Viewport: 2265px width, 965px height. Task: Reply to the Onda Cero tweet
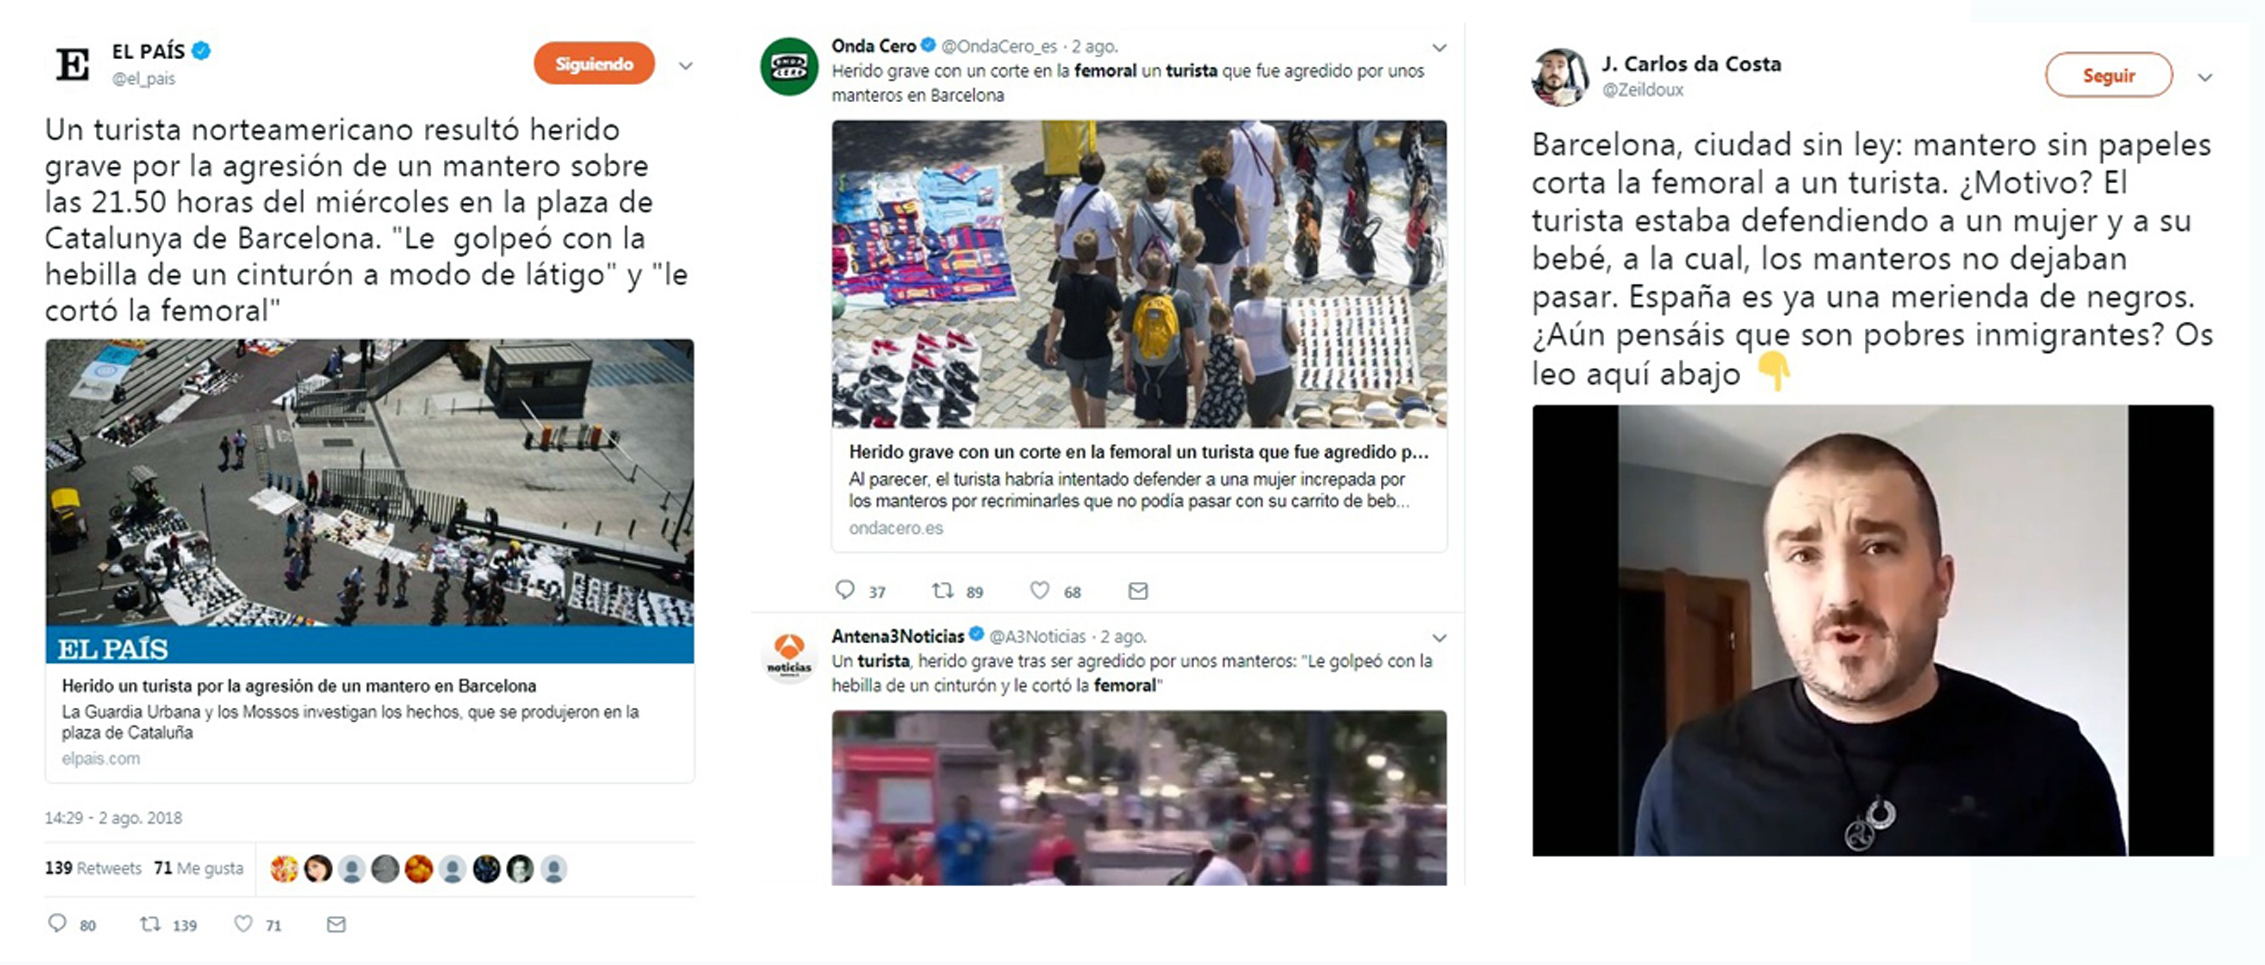point(845,590)
